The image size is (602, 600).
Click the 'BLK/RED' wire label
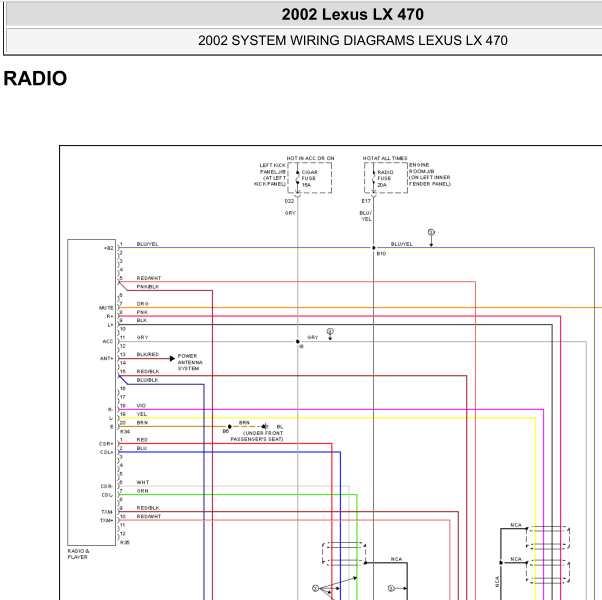147,354
